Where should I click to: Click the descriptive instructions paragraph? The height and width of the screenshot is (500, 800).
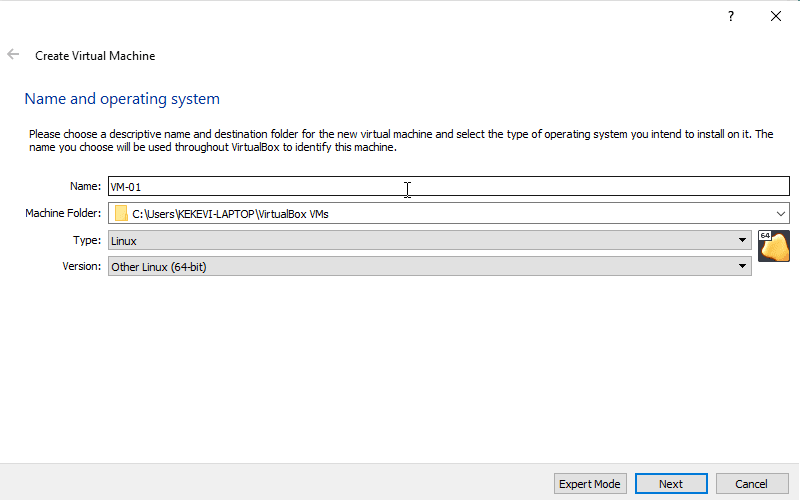tap(401, 141)
